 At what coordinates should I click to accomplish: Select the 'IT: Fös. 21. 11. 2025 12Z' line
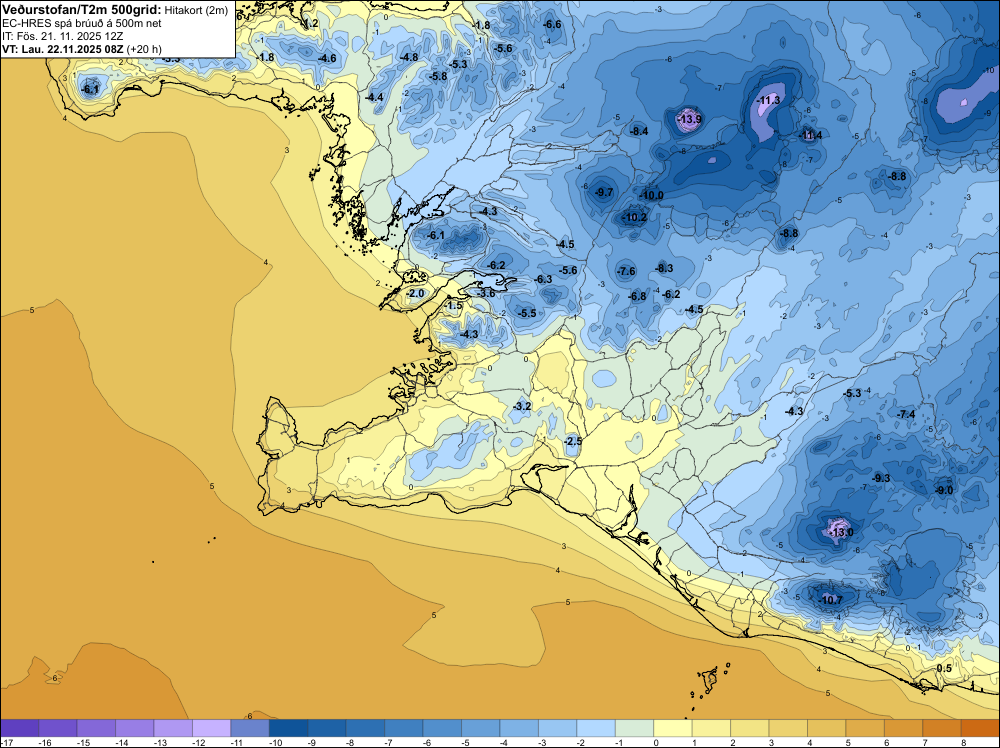[x=61, y=36]
